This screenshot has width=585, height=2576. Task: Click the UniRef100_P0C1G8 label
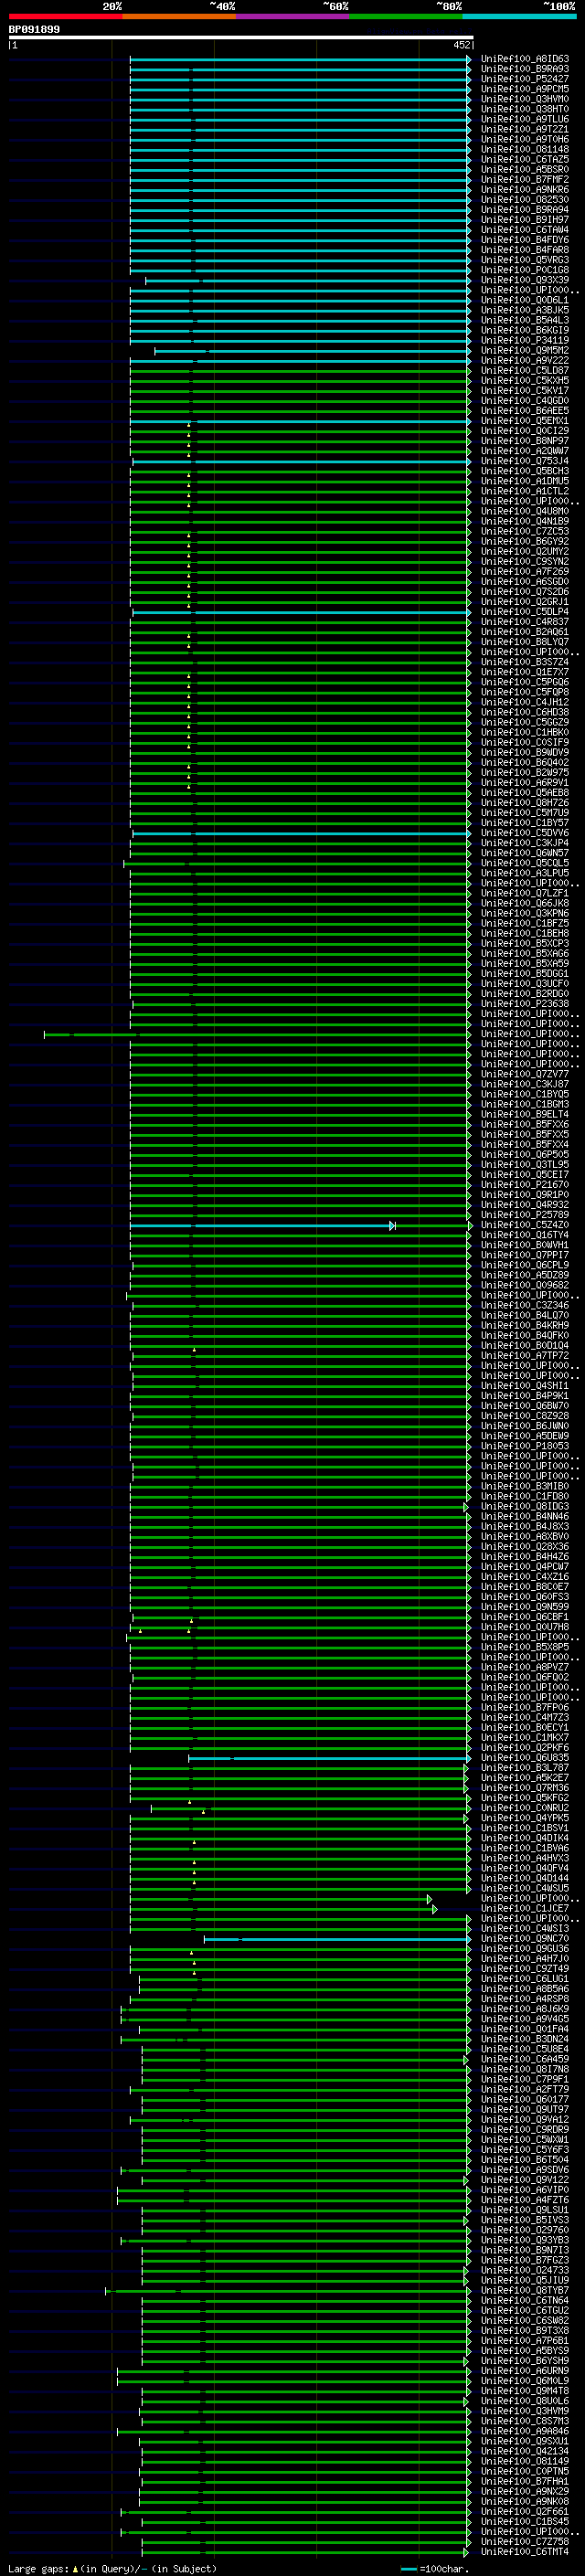(525, 270)
